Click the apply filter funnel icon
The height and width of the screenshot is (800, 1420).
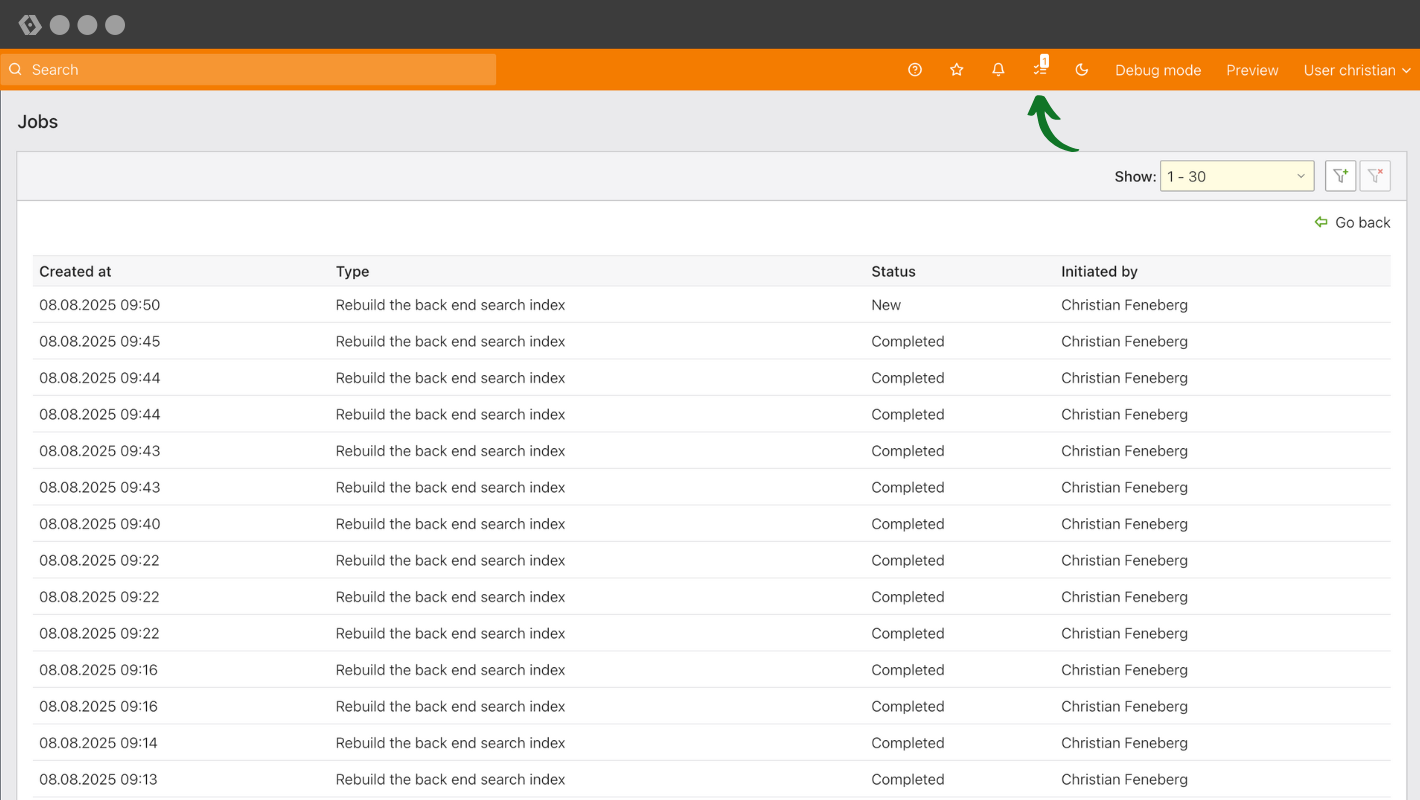point(1340,176)
